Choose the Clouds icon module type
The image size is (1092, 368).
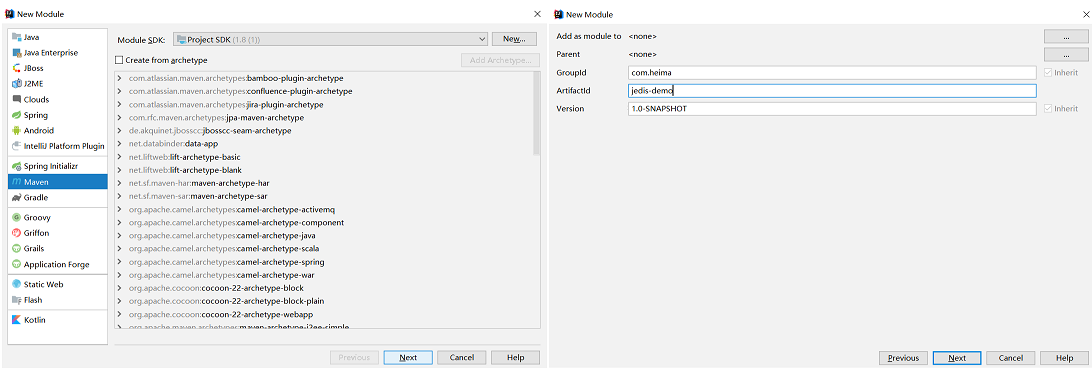coord(17,100)
